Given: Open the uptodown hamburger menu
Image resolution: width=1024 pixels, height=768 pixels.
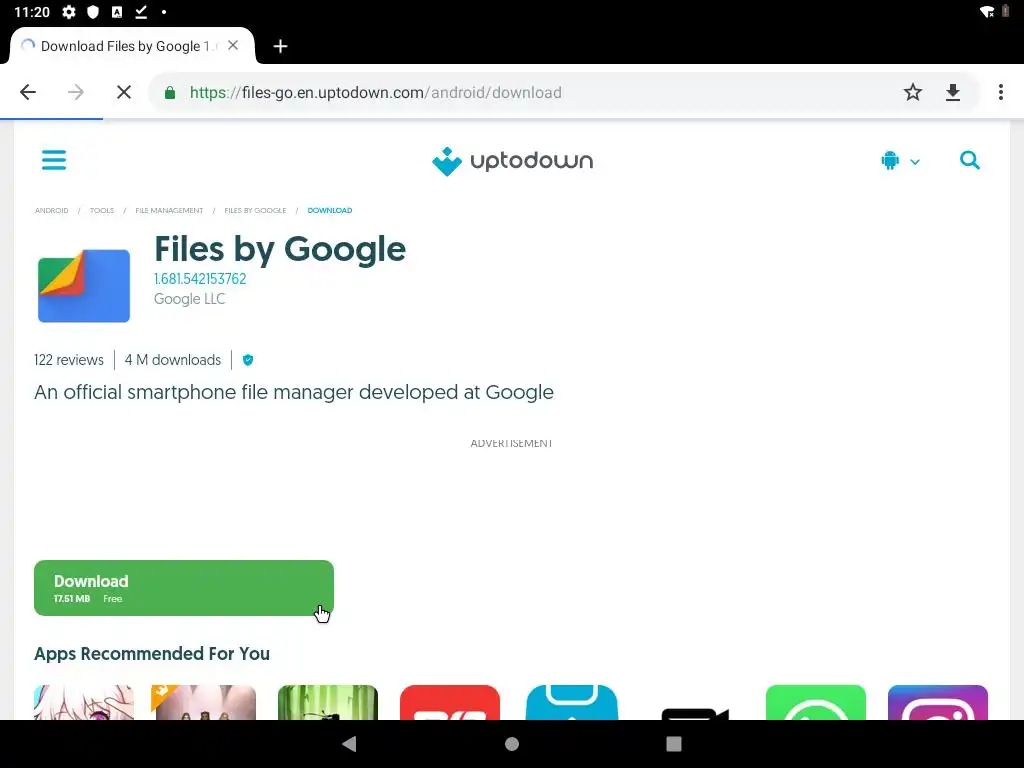Looking at the screenshot, I should point(54,160).
